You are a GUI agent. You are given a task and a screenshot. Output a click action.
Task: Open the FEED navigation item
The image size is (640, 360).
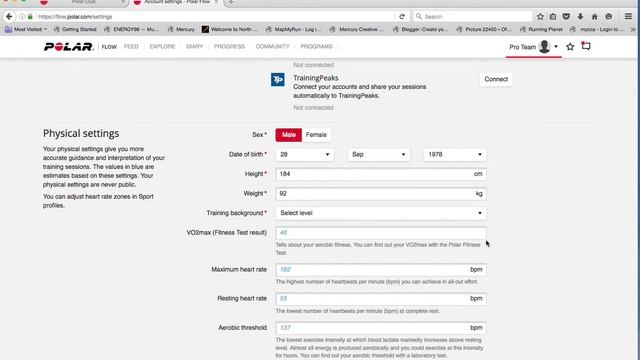click(x=131, y=47)
